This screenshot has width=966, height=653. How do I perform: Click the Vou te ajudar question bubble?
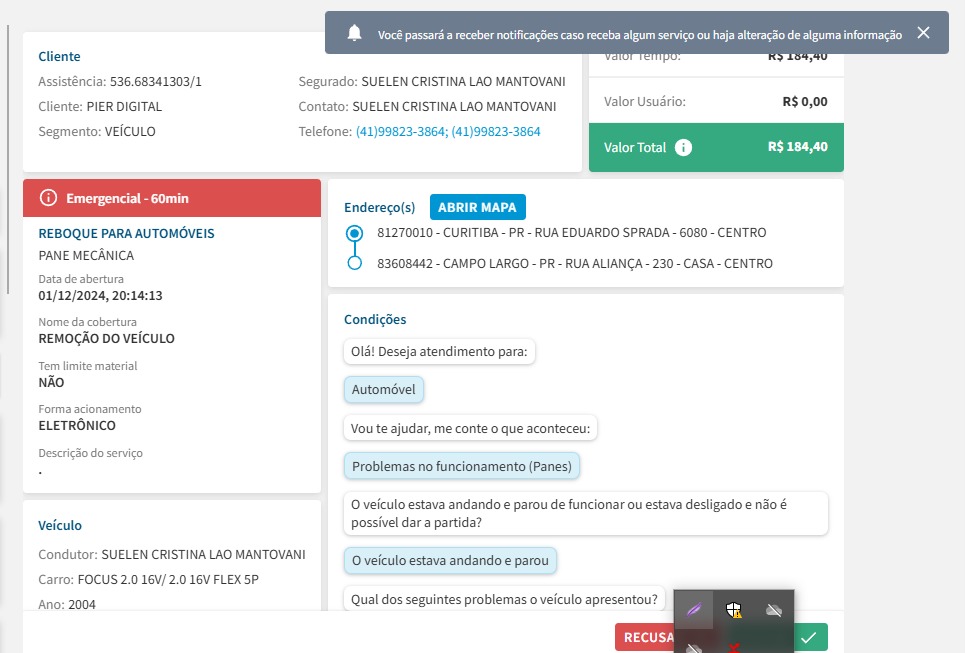(470, 428)
